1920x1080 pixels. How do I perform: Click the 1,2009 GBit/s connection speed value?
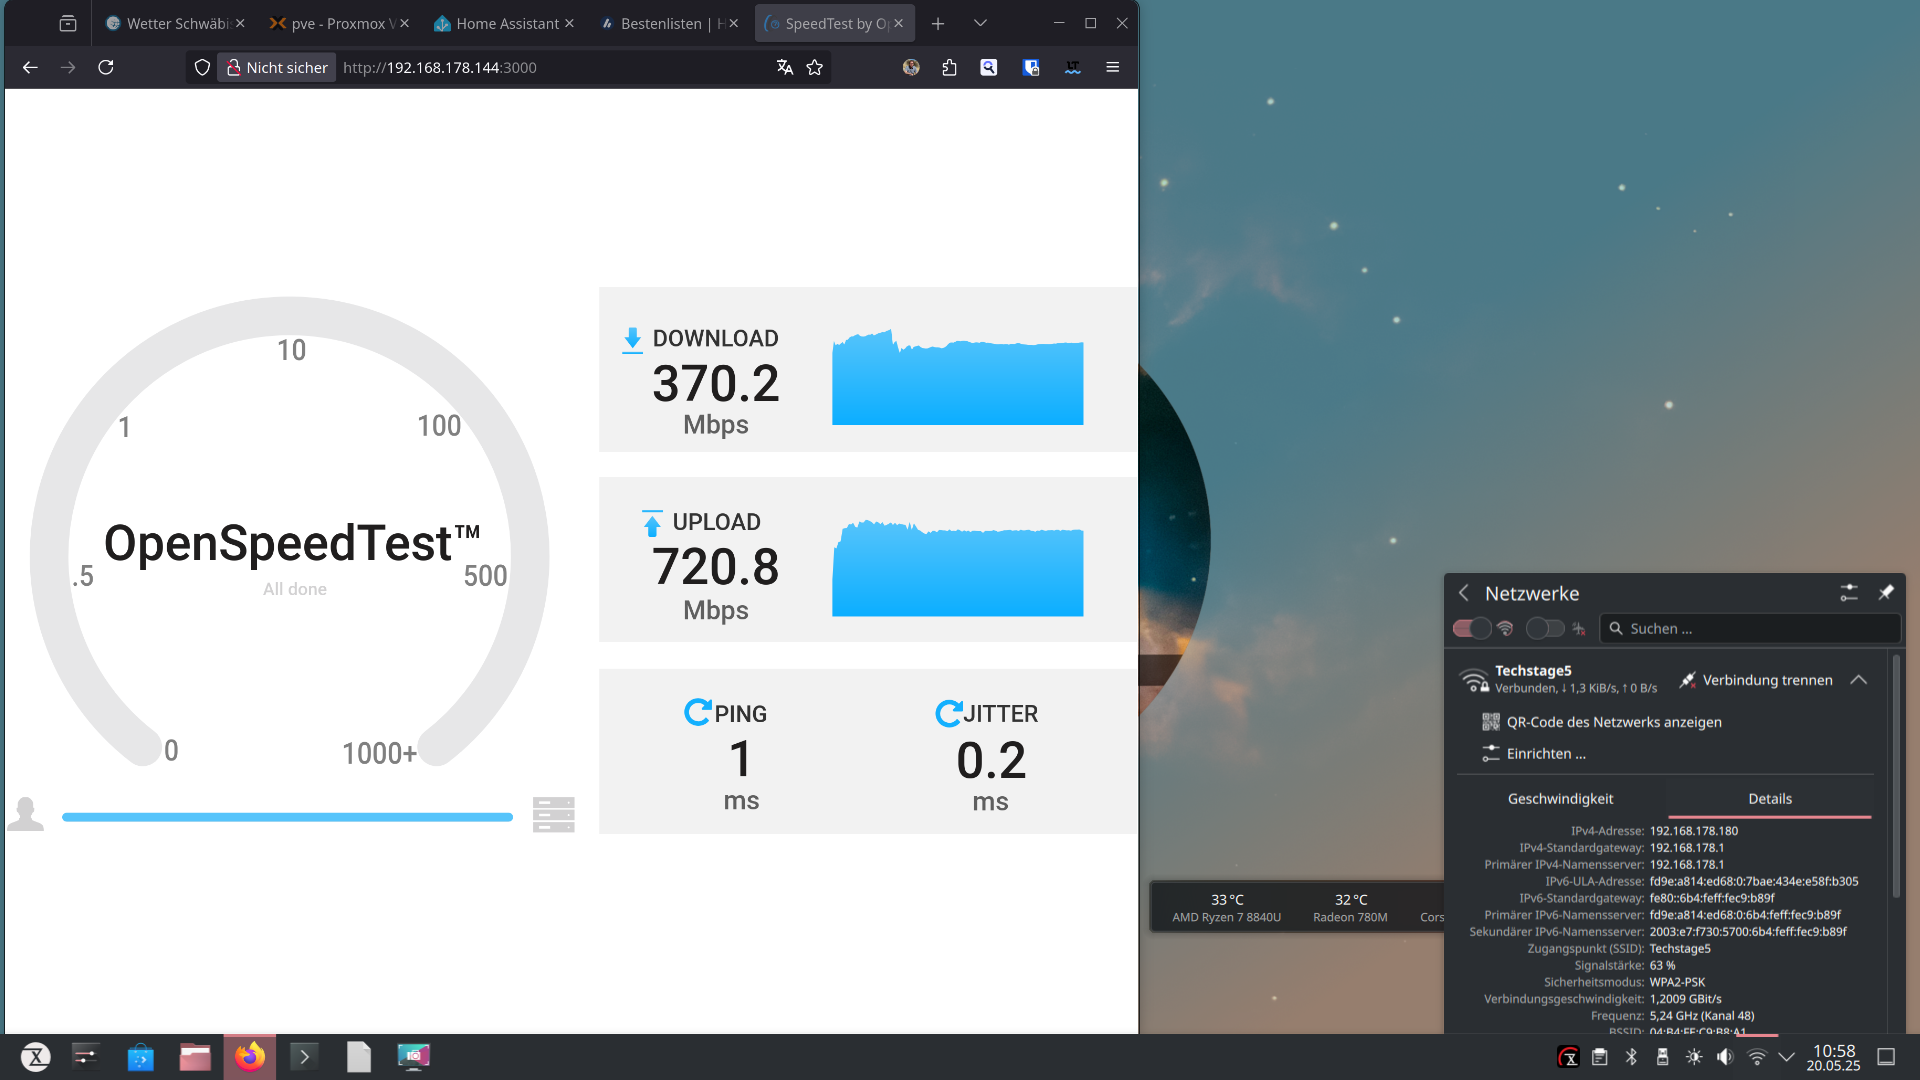[1685, 999]
